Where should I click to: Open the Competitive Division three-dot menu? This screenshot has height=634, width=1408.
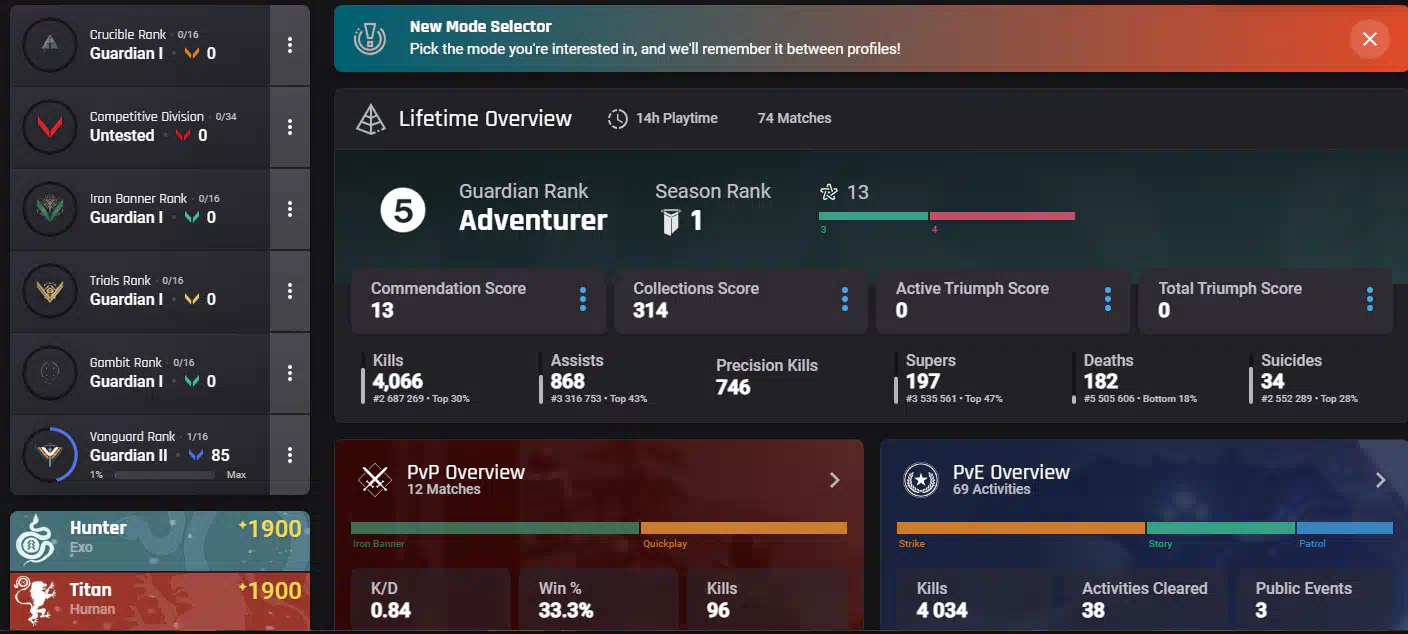pyautogui.click(x=290, y=127)
